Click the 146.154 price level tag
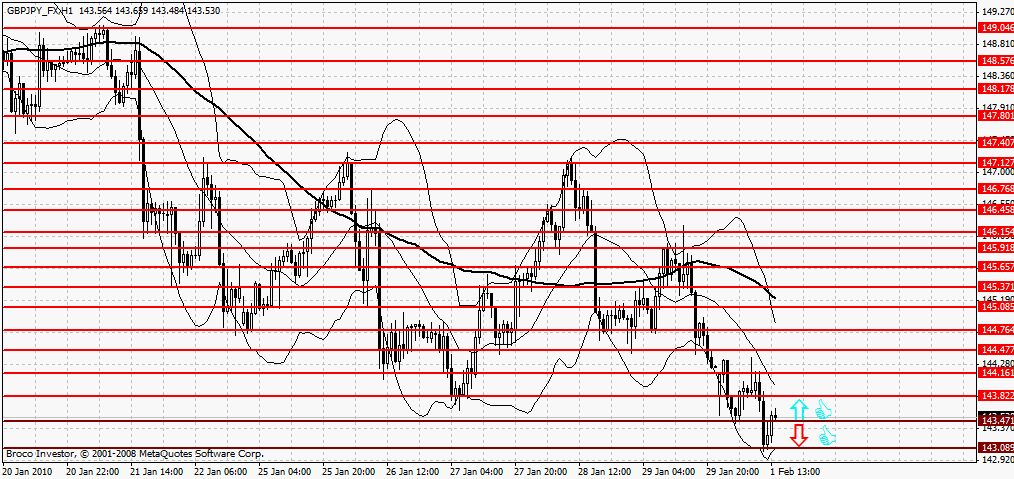Image resolution: width=1014 pixels, height=479 pixels. point(994,231)
